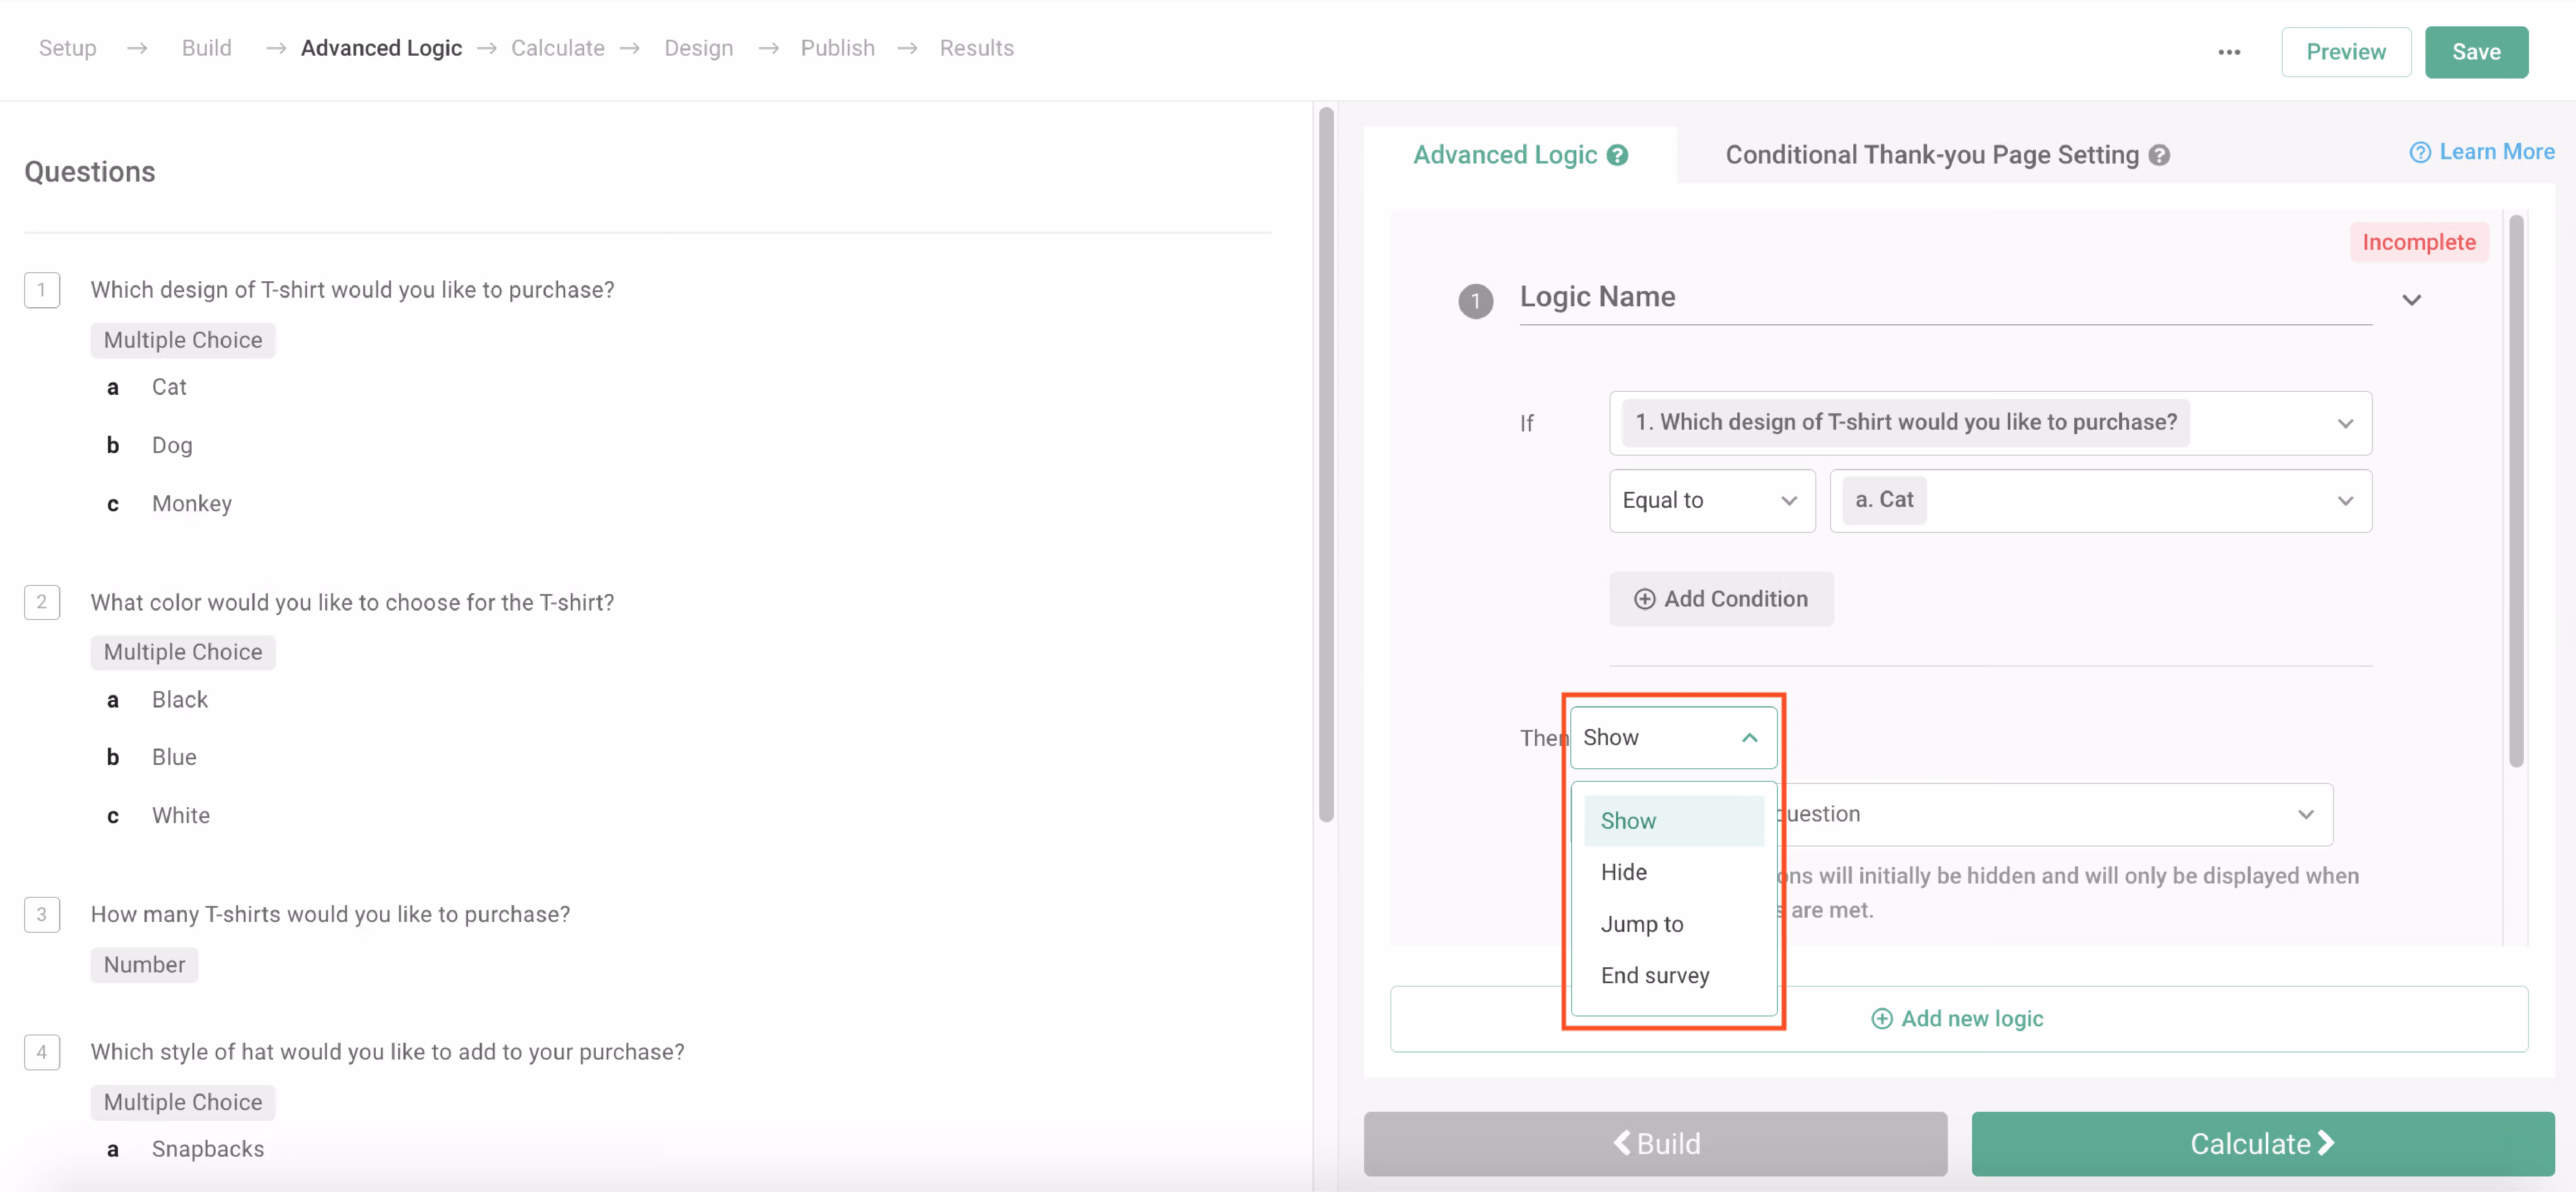Switch to Conditional Thank-you Page Setting tab
The image size is (2576, 1192).
coord(1946,155)
